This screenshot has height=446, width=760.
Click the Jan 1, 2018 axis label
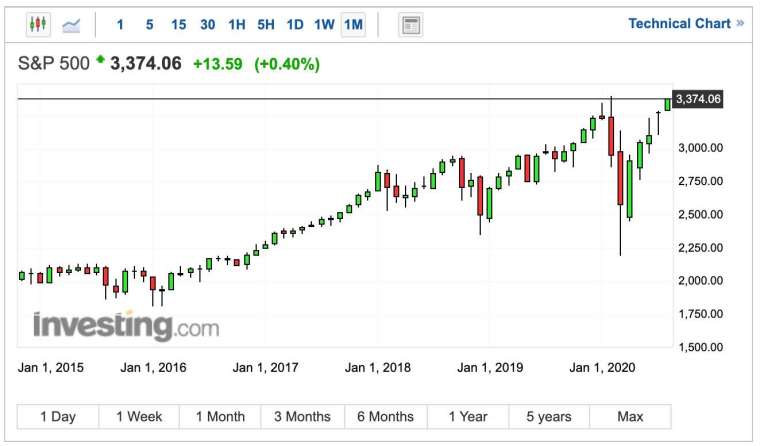click(378, 367)
